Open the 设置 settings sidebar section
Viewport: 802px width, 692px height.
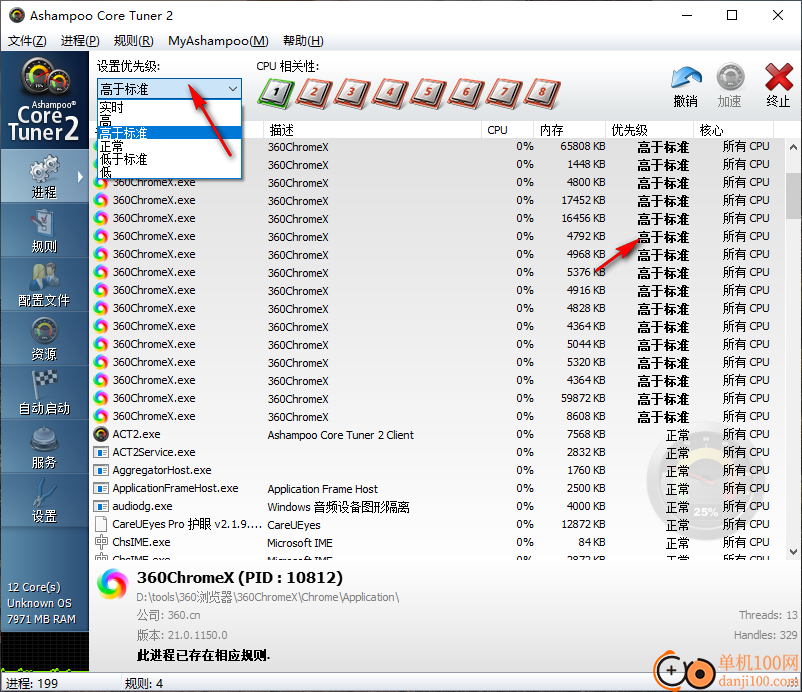coord(44,501)
